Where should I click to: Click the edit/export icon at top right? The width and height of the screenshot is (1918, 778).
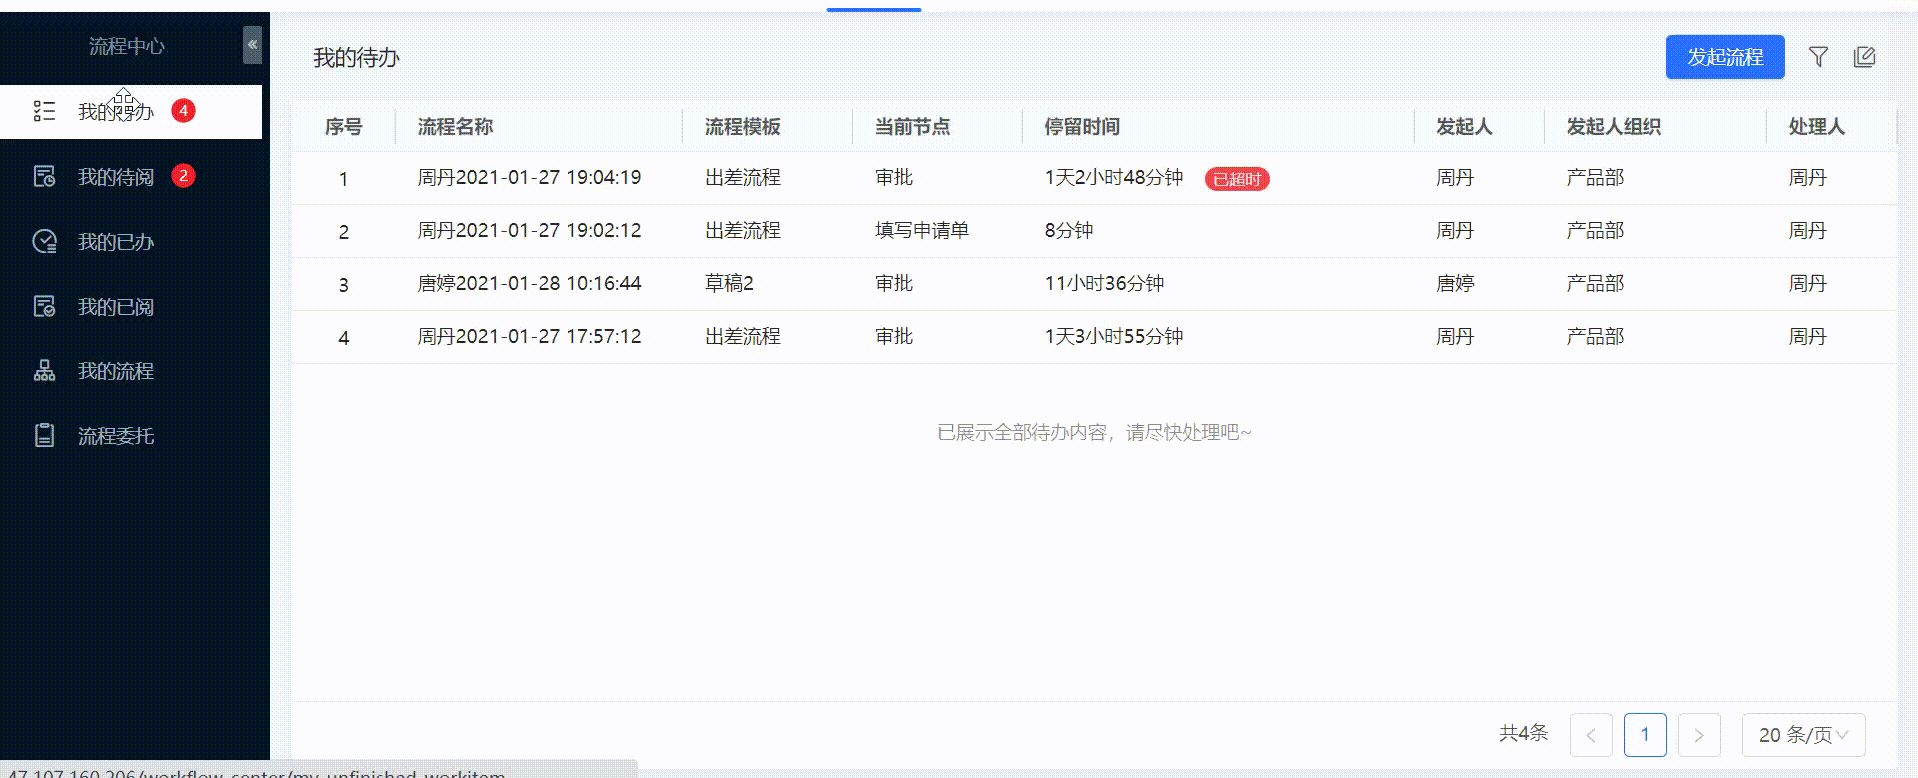pyautogui.click(x=1864, y=57)
